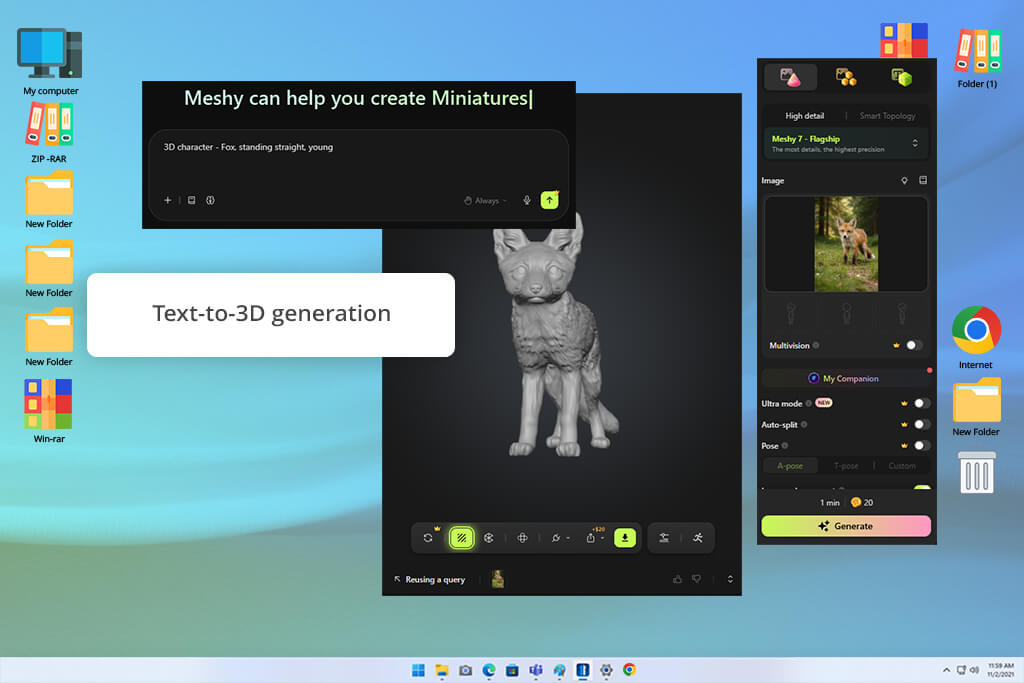Enable the Auto-split switch
Screen dimensions: 1024x683
pyautogui.click(x=921, y=424)
